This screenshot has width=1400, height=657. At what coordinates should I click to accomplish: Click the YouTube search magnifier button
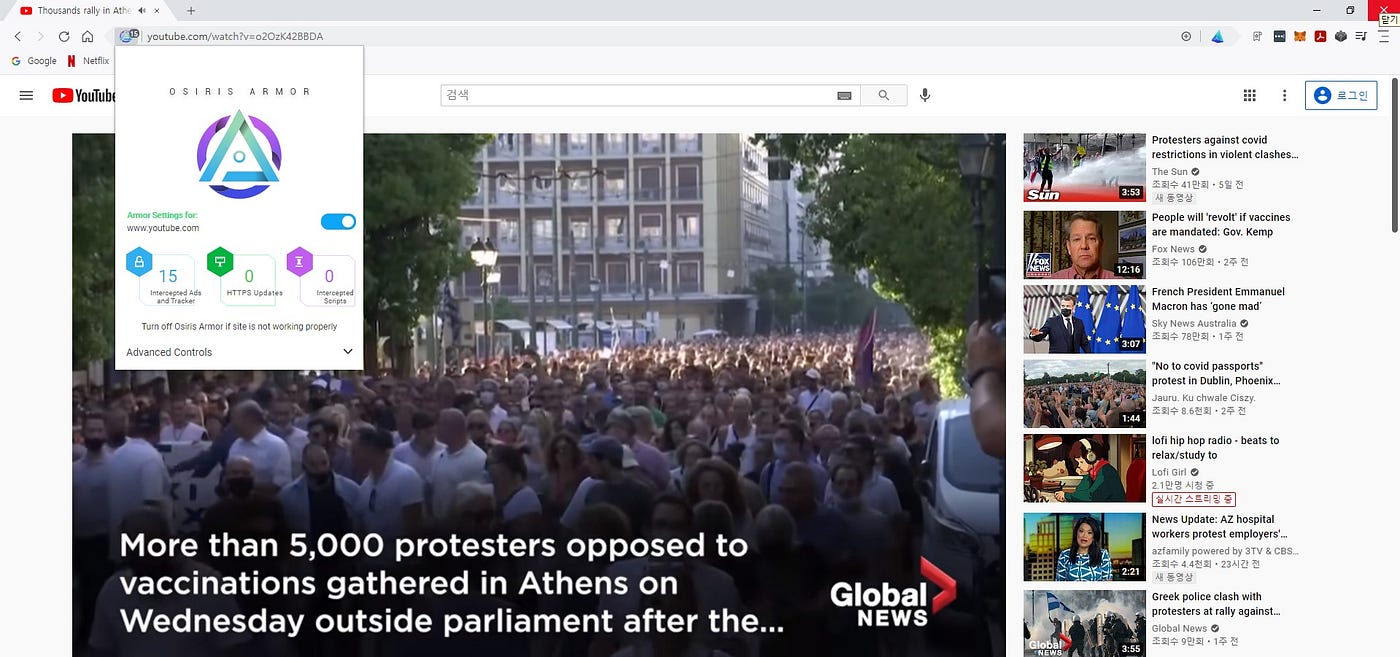coord(883,95)
